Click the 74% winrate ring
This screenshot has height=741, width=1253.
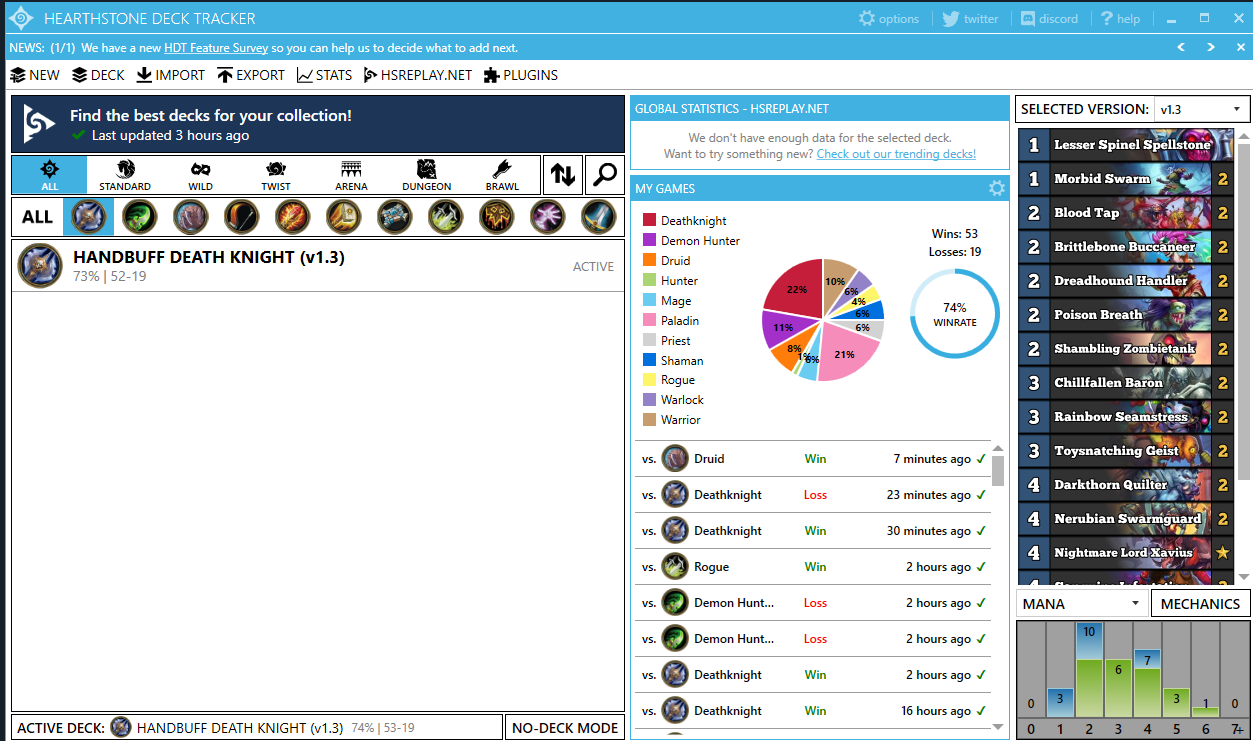coord(954,313)
